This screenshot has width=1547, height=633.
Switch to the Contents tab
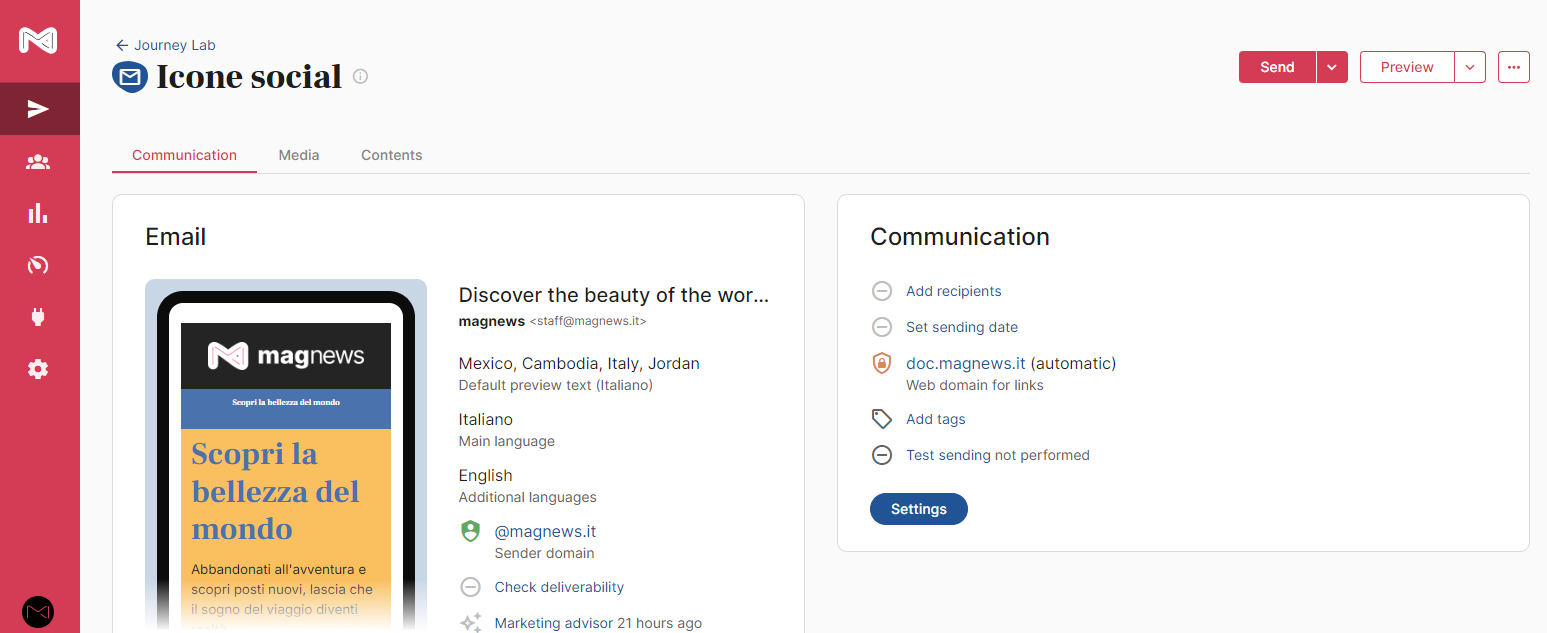(391, 155)
